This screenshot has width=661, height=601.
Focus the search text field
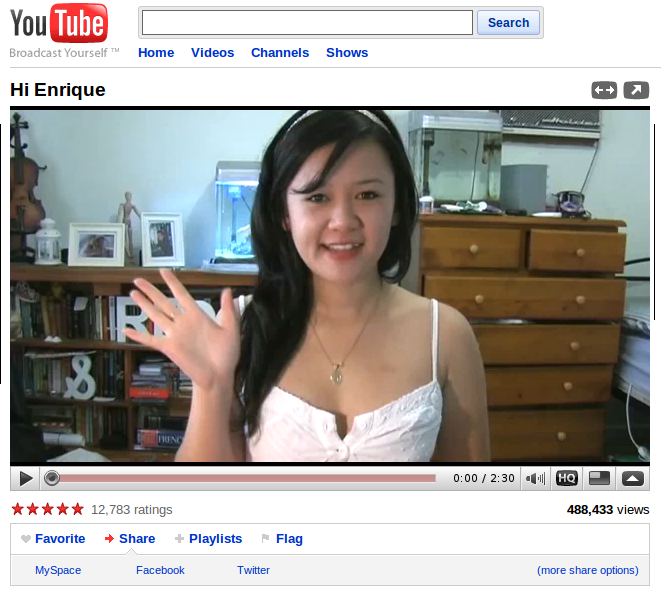[306, 23]
